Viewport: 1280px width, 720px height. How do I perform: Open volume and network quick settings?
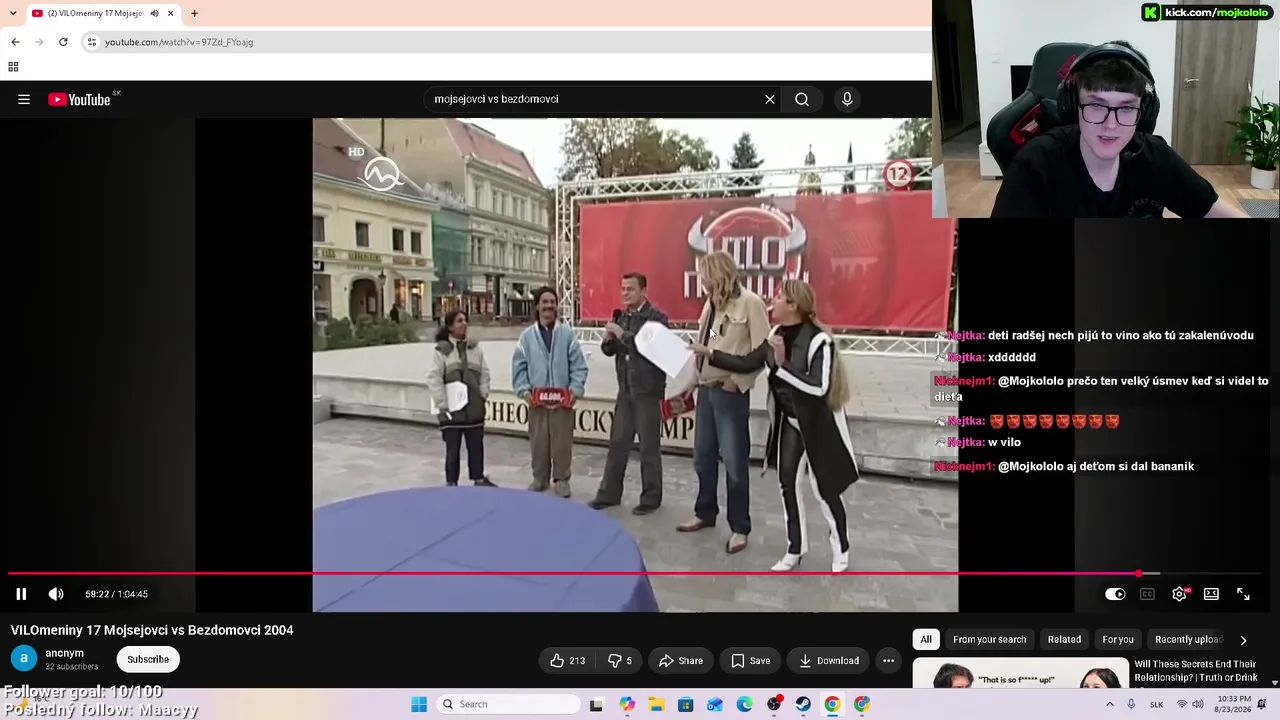(x=1190, y=704)
